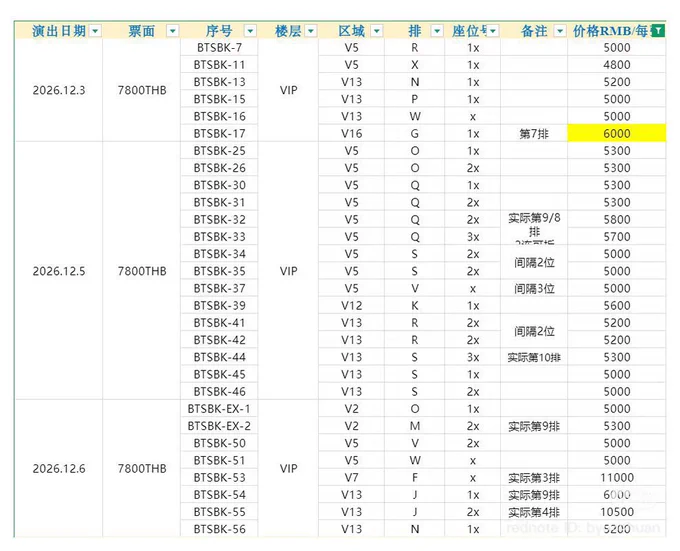Select cell BTSBK-50
This screenshot has height=551, width=680.
coord(219,443)
